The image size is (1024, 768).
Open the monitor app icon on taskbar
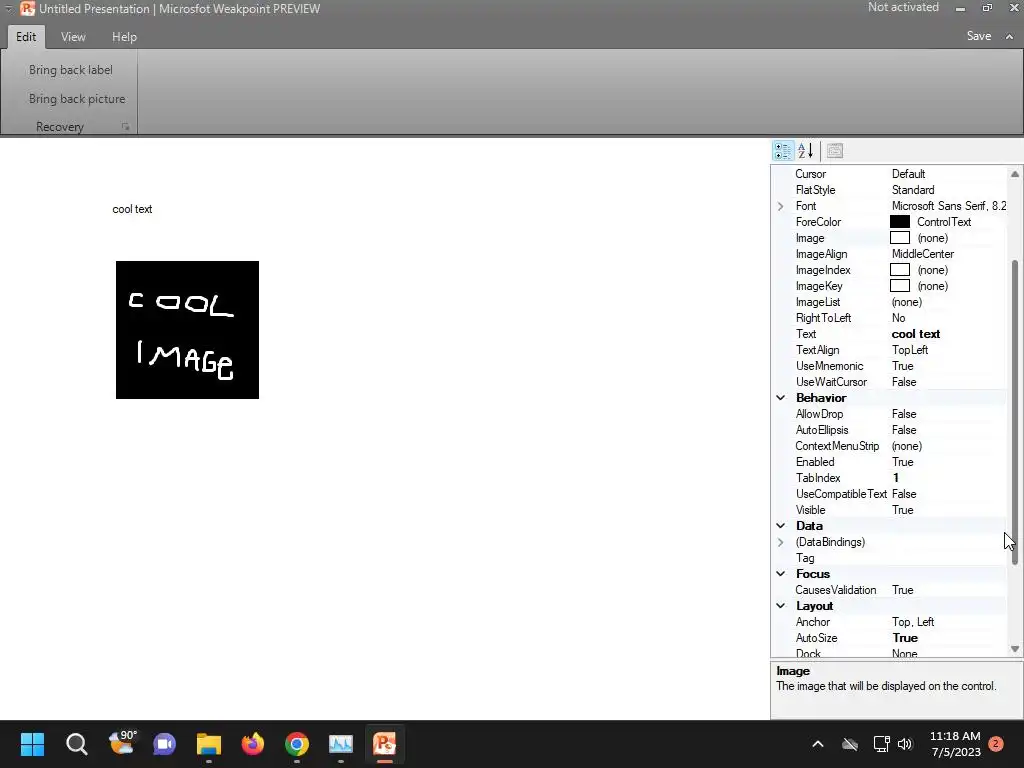tap(341, 744)
